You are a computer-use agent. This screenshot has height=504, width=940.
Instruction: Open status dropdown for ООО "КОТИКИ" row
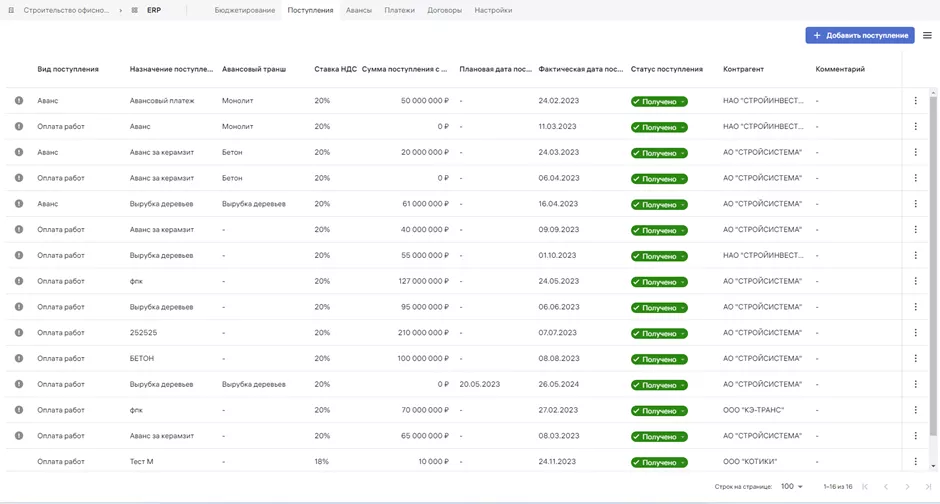(x=659, y=463)
